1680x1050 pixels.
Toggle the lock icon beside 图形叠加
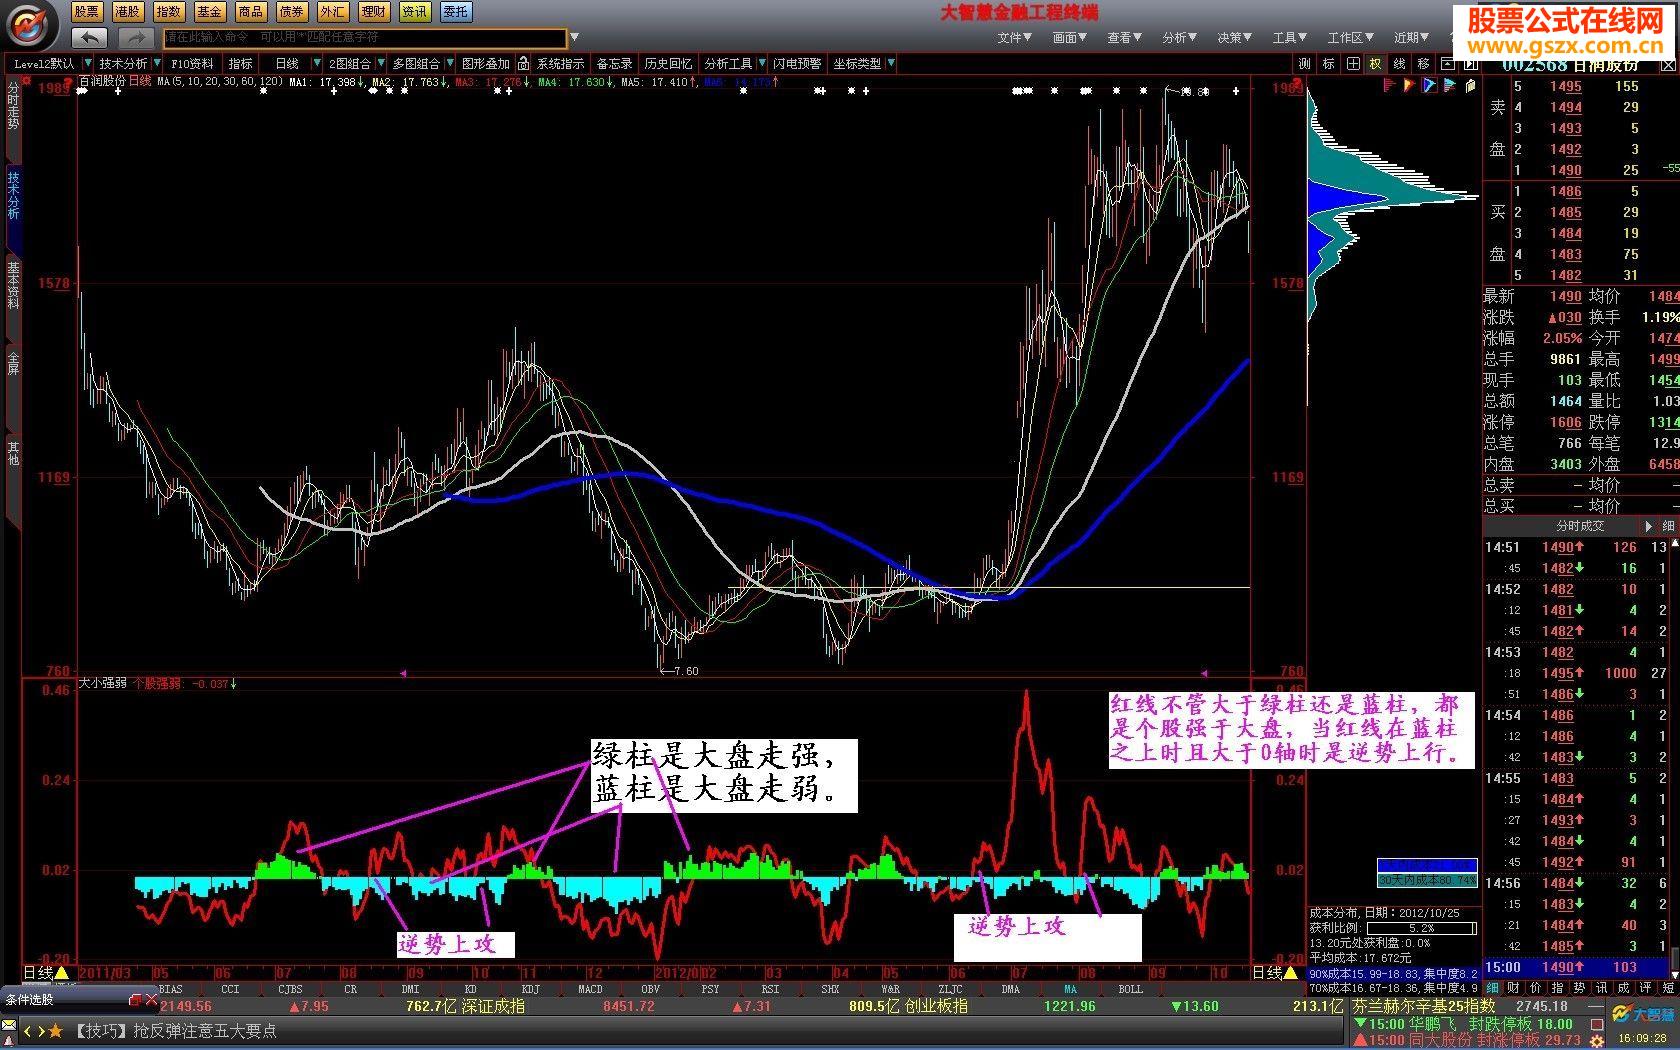523,63
